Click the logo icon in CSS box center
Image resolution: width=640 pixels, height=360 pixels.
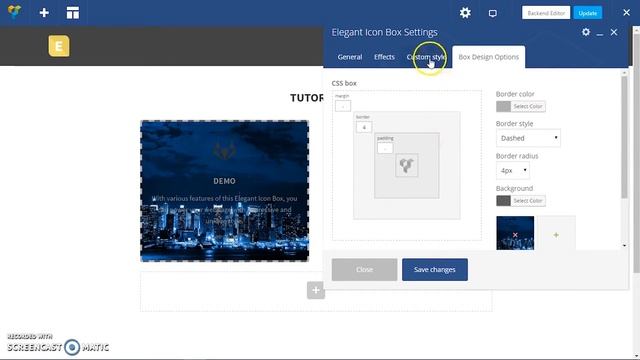[407, 165]
